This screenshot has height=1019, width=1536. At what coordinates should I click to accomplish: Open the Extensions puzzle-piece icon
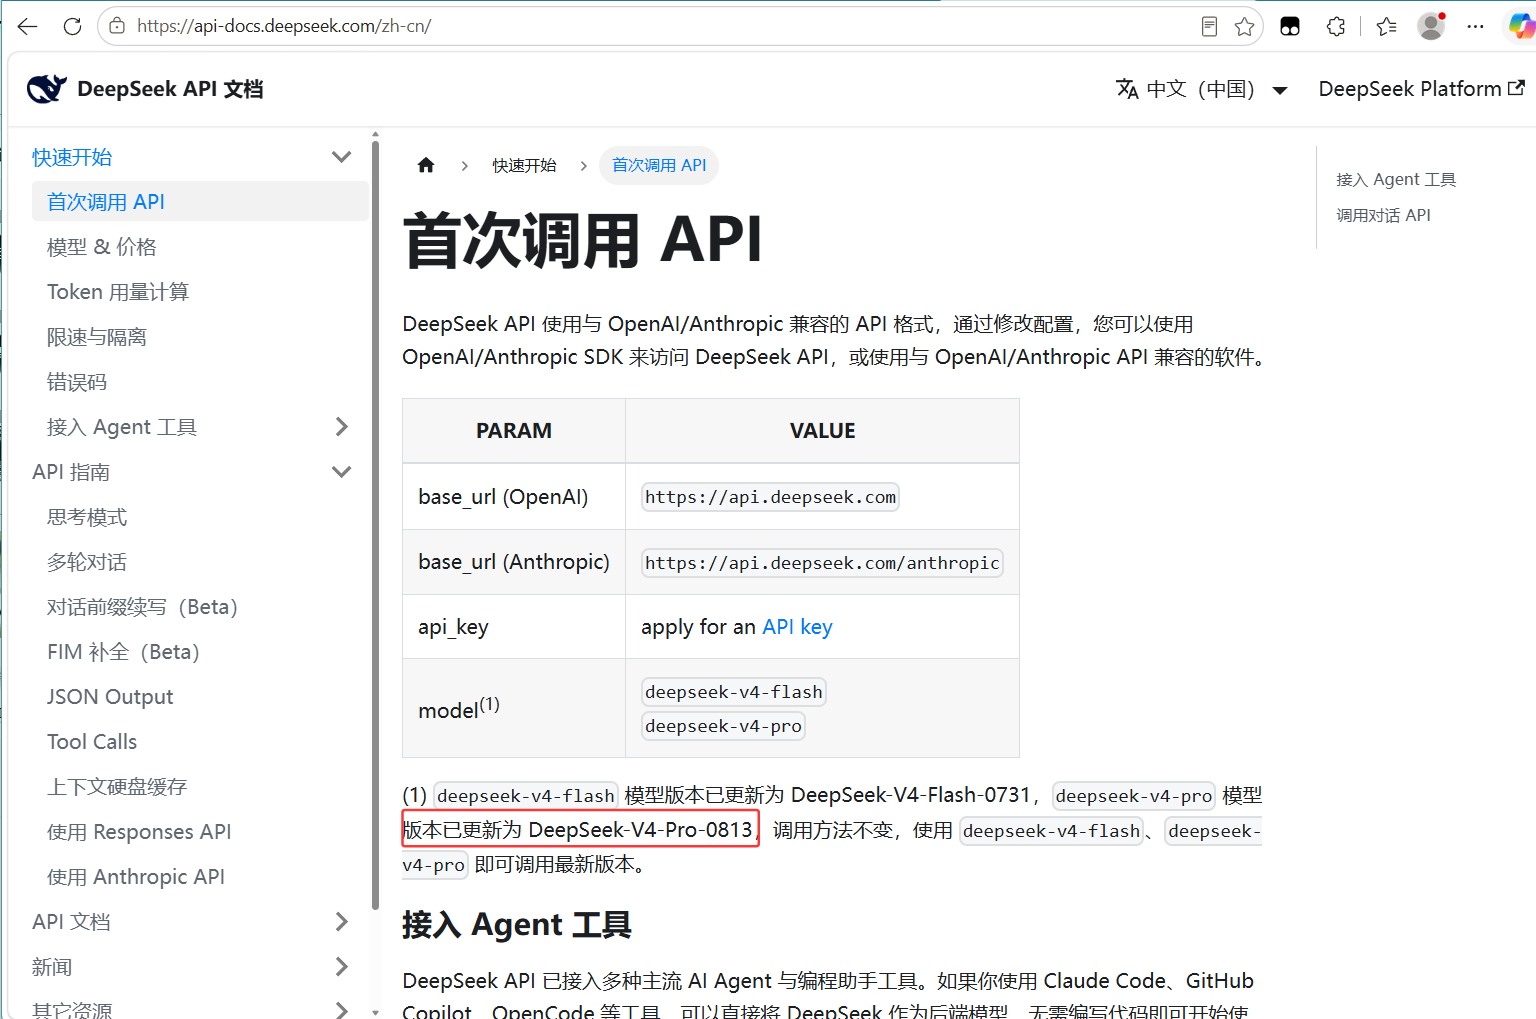[1336, 27]
